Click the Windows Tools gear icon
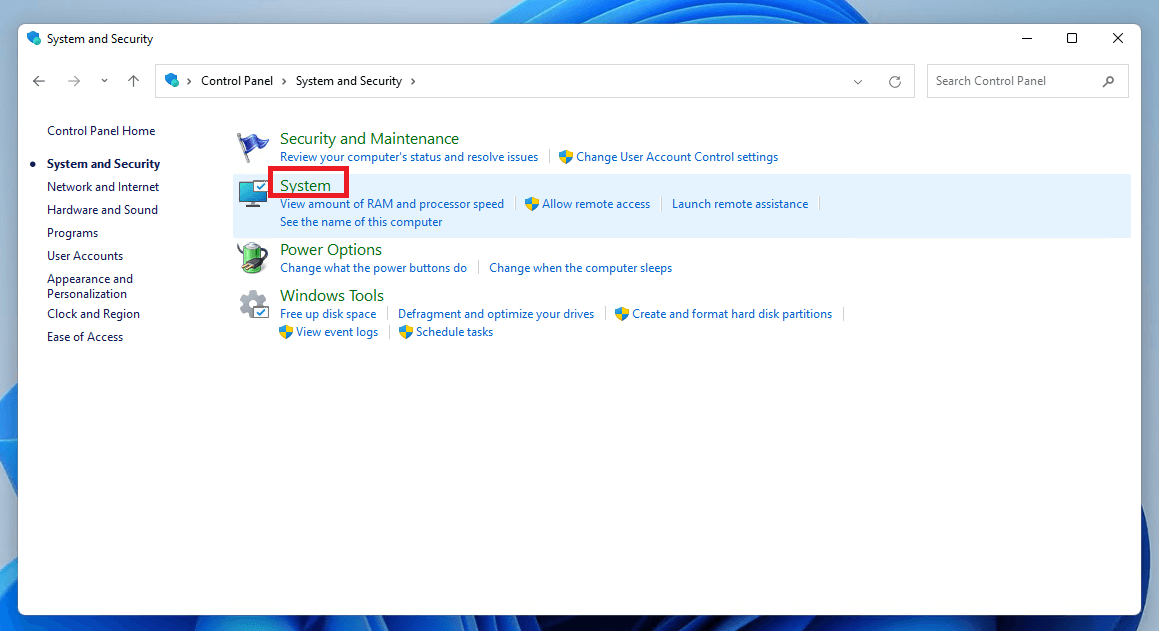This screenshot has height=631, width=1159. click(x=254, y=304)
